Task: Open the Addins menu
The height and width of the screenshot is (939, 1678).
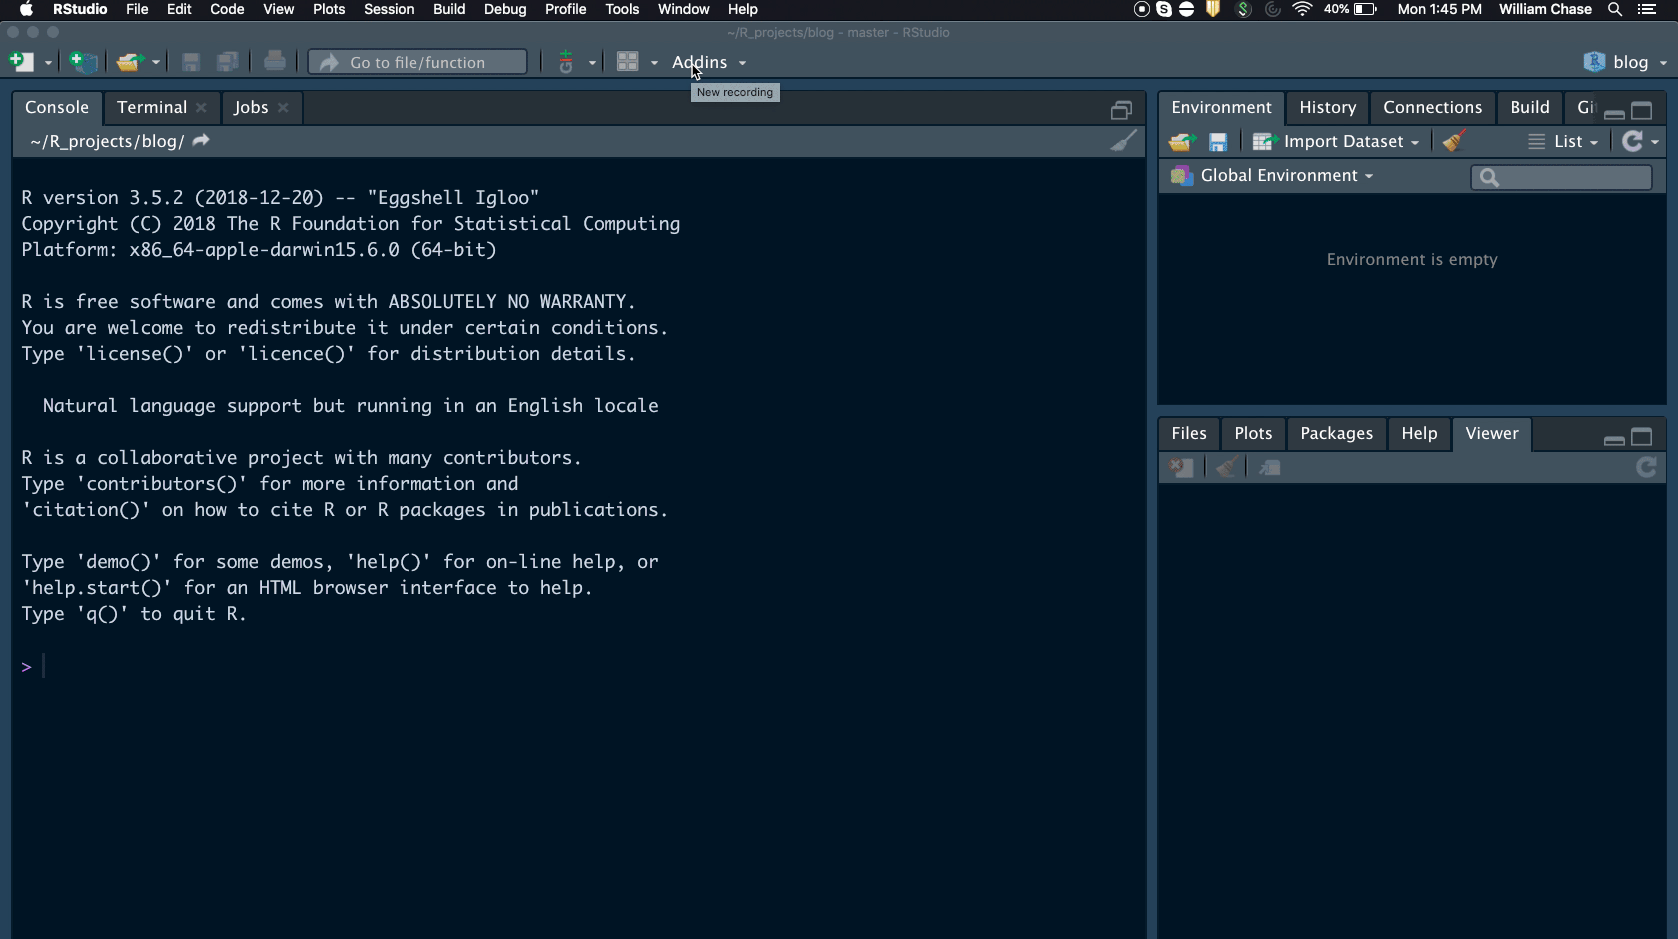Action: click(x=709, y=62)
